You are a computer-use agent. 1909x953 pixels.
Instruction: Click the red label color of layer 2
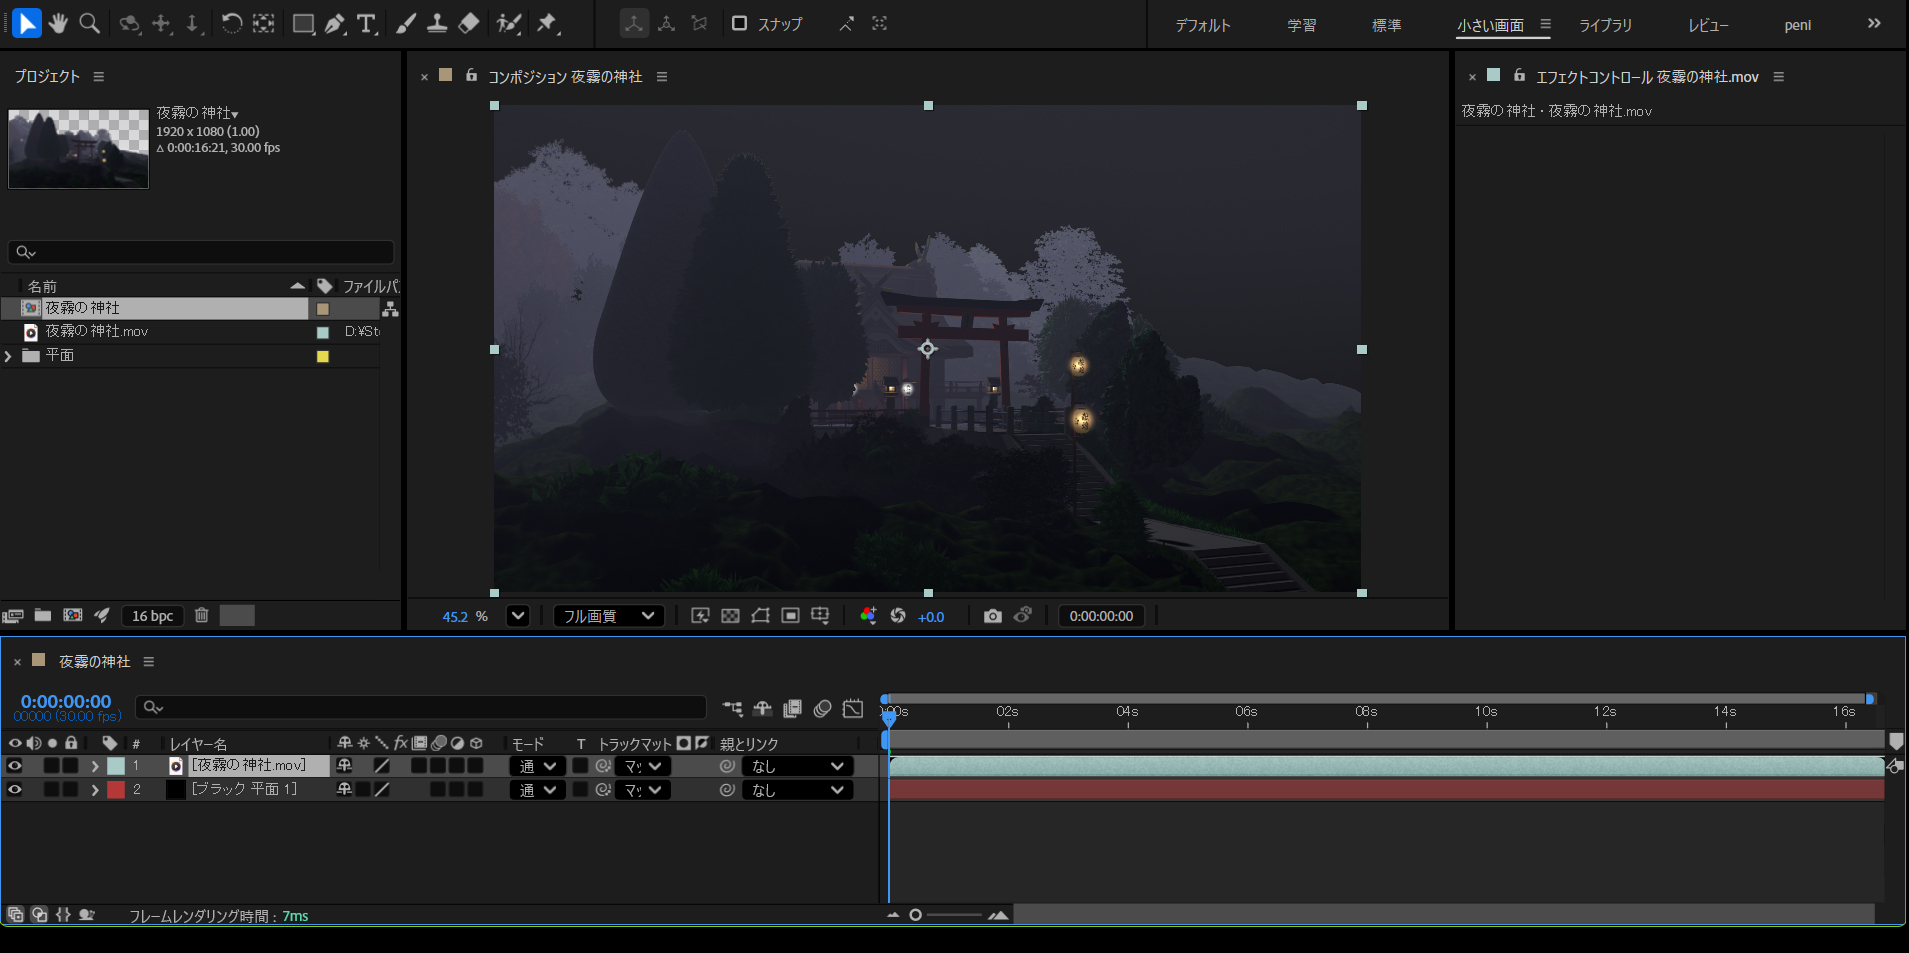pyautogui.click(x=116, y=790)
